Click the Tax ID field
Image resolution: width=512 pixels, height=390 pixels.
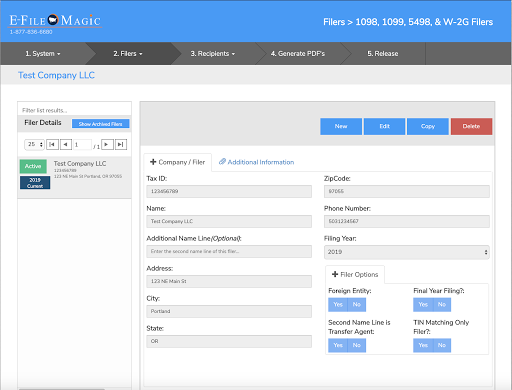(x=229, y=191)
